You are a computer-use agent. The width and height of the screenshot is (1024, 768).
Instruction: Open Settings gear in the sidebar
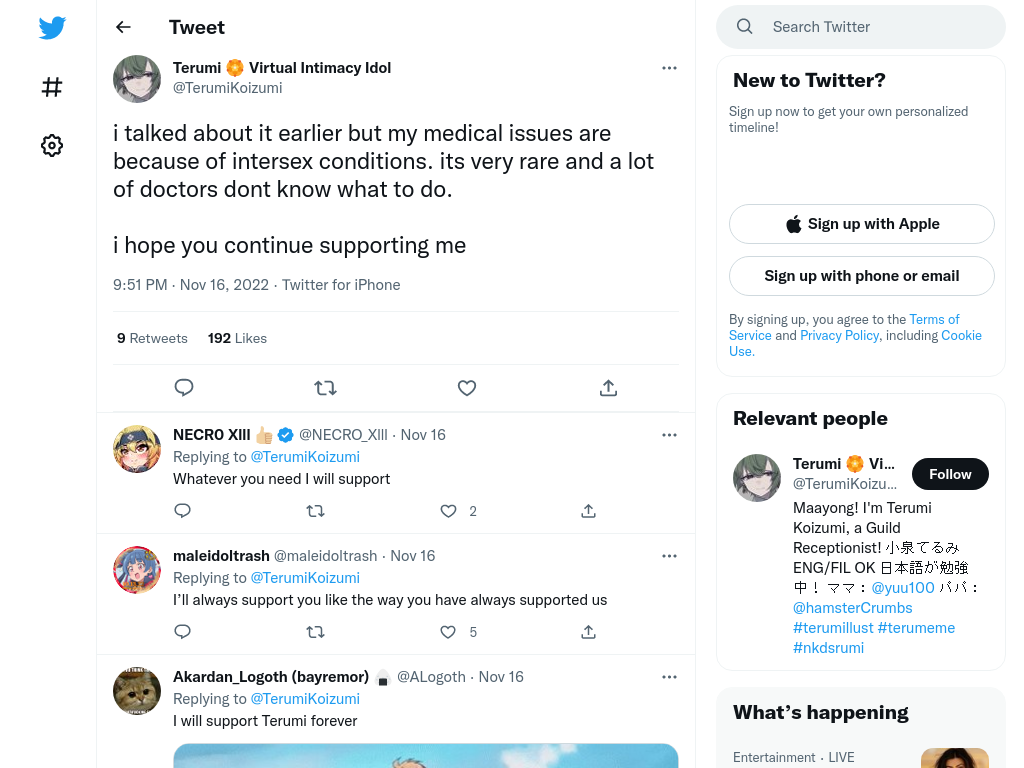coord(52,145)
